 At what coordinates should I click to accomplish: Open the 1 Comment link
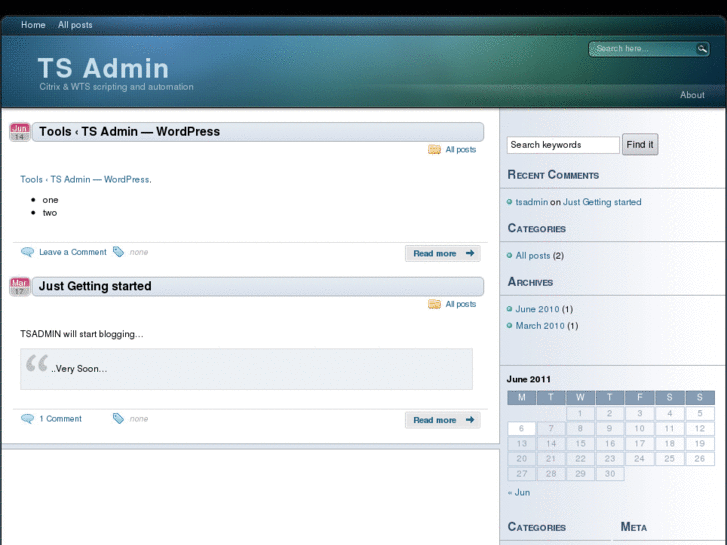click(x=60, y=419)
